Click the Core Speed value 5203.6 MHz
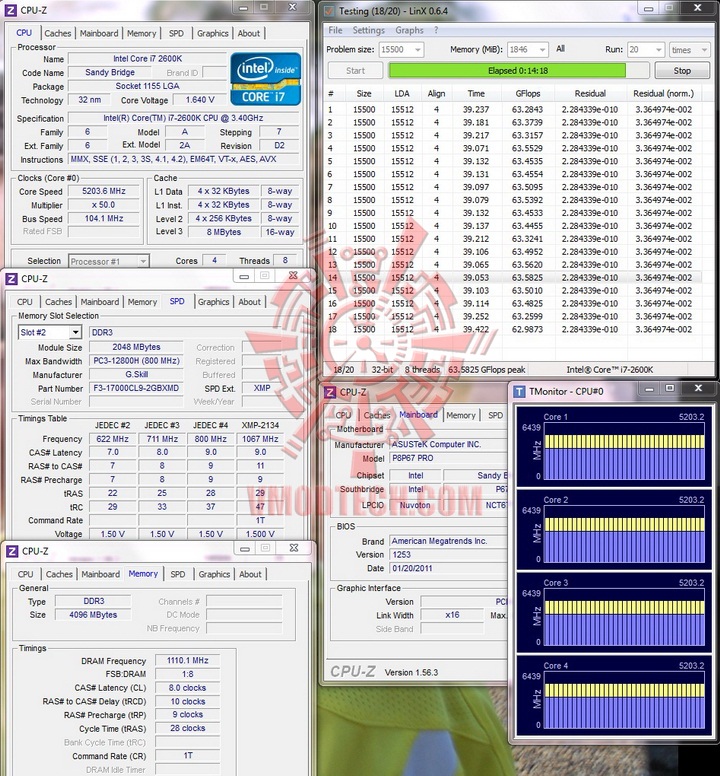 104,191
